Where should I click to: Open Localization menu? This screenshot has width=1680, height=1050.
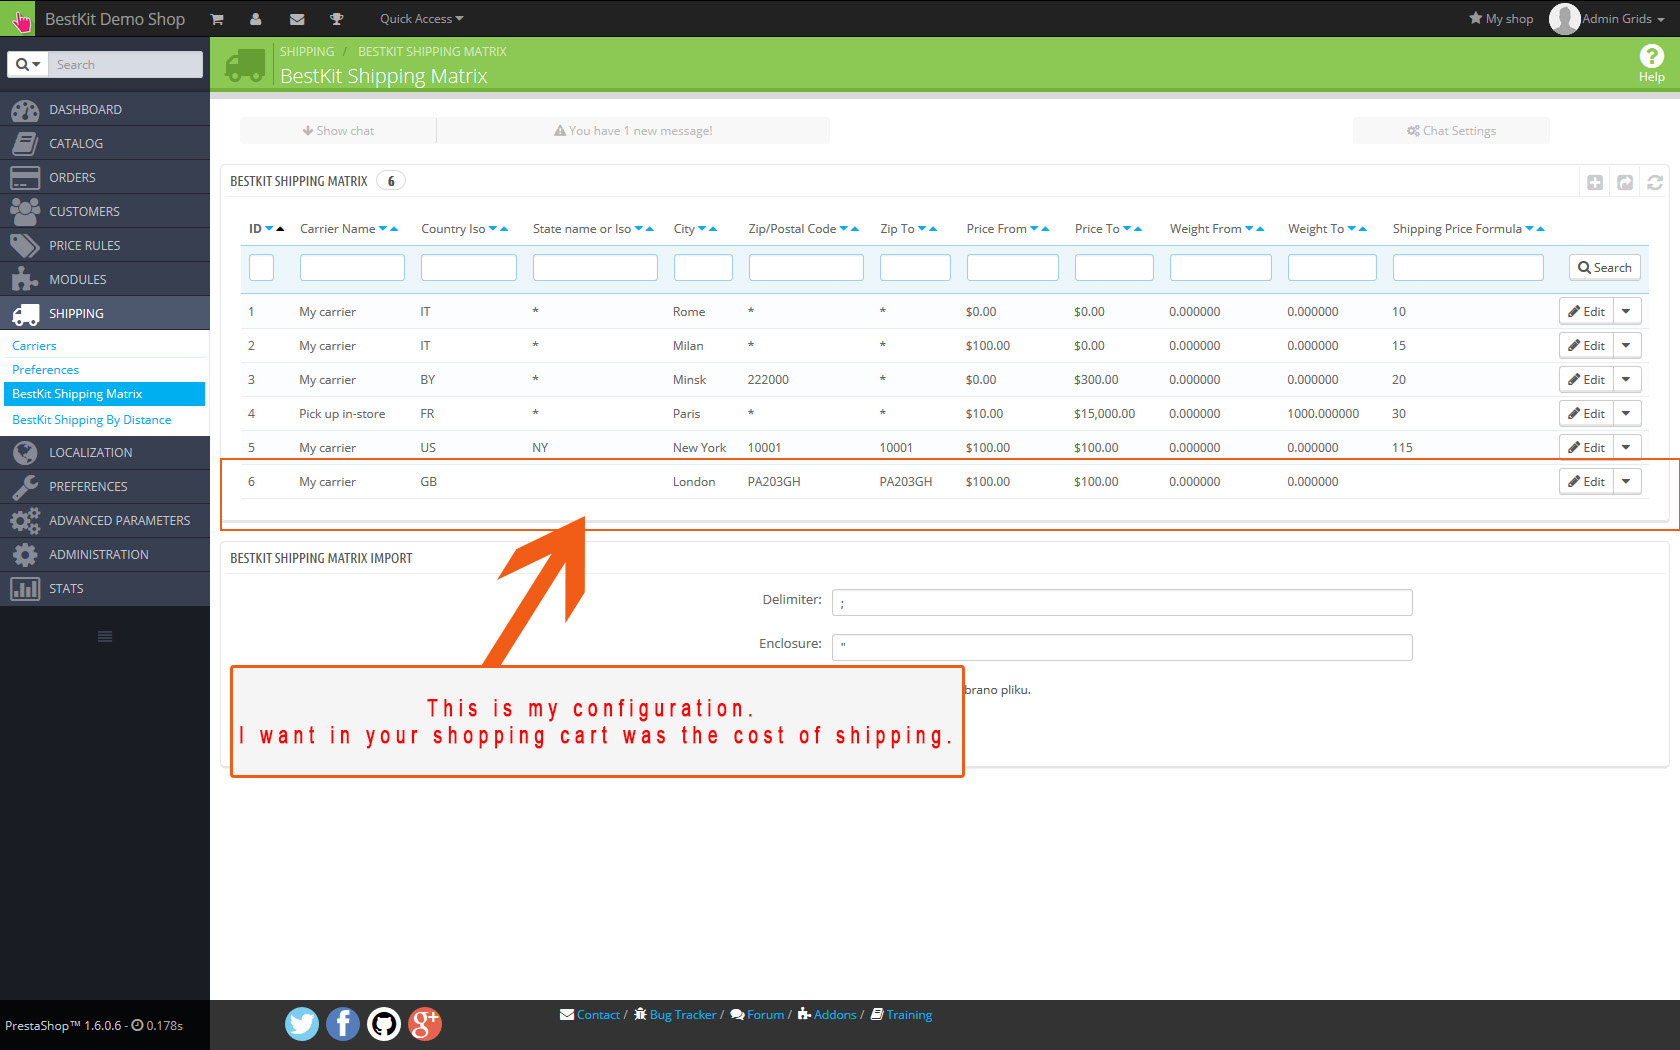[x=105, y=452]
